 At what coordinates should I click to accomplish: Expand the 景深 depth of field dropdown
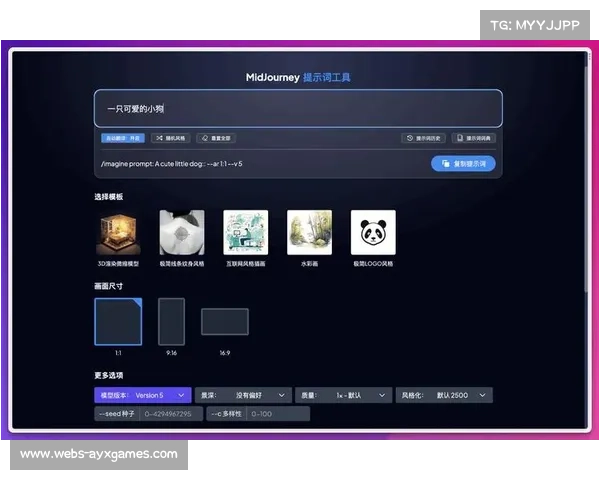[244, 395]
